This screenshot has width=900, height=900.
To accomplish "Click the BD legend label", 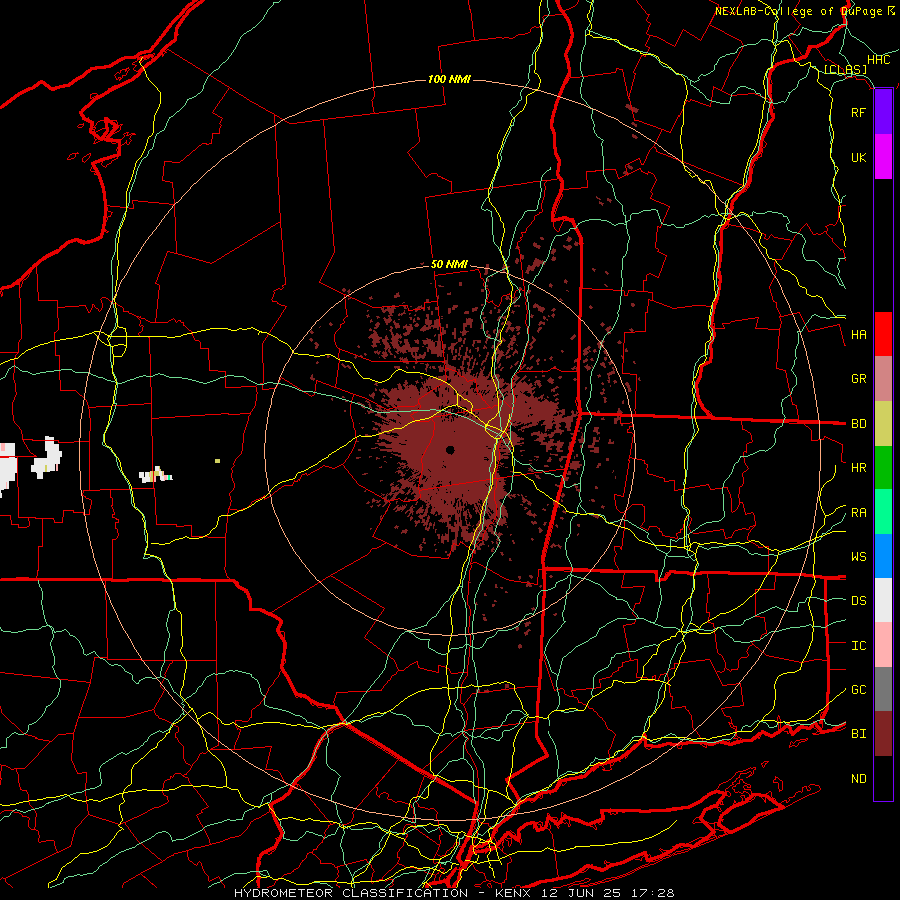I will pyautogui.click(x=858, y=424).
